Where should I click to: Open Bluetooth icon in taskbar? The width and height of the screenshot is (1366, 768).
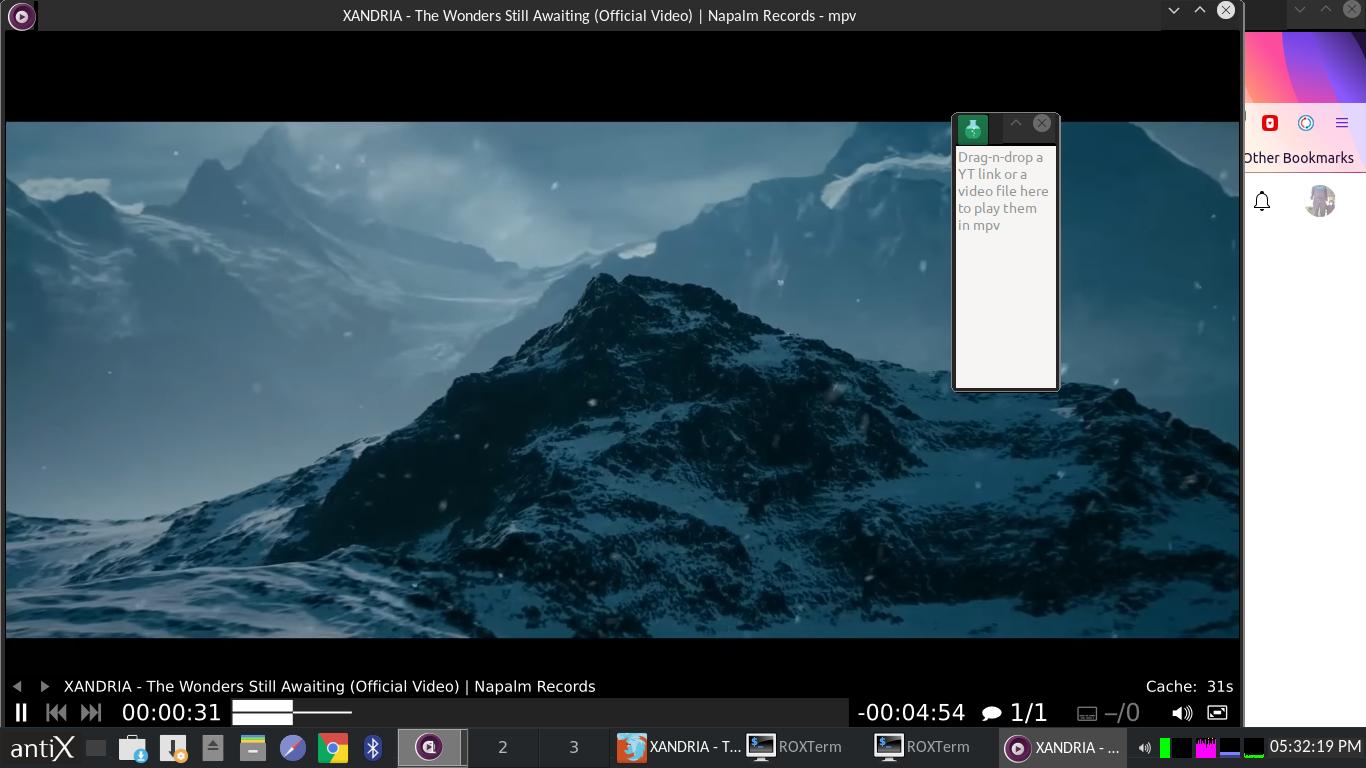[373, 747]
